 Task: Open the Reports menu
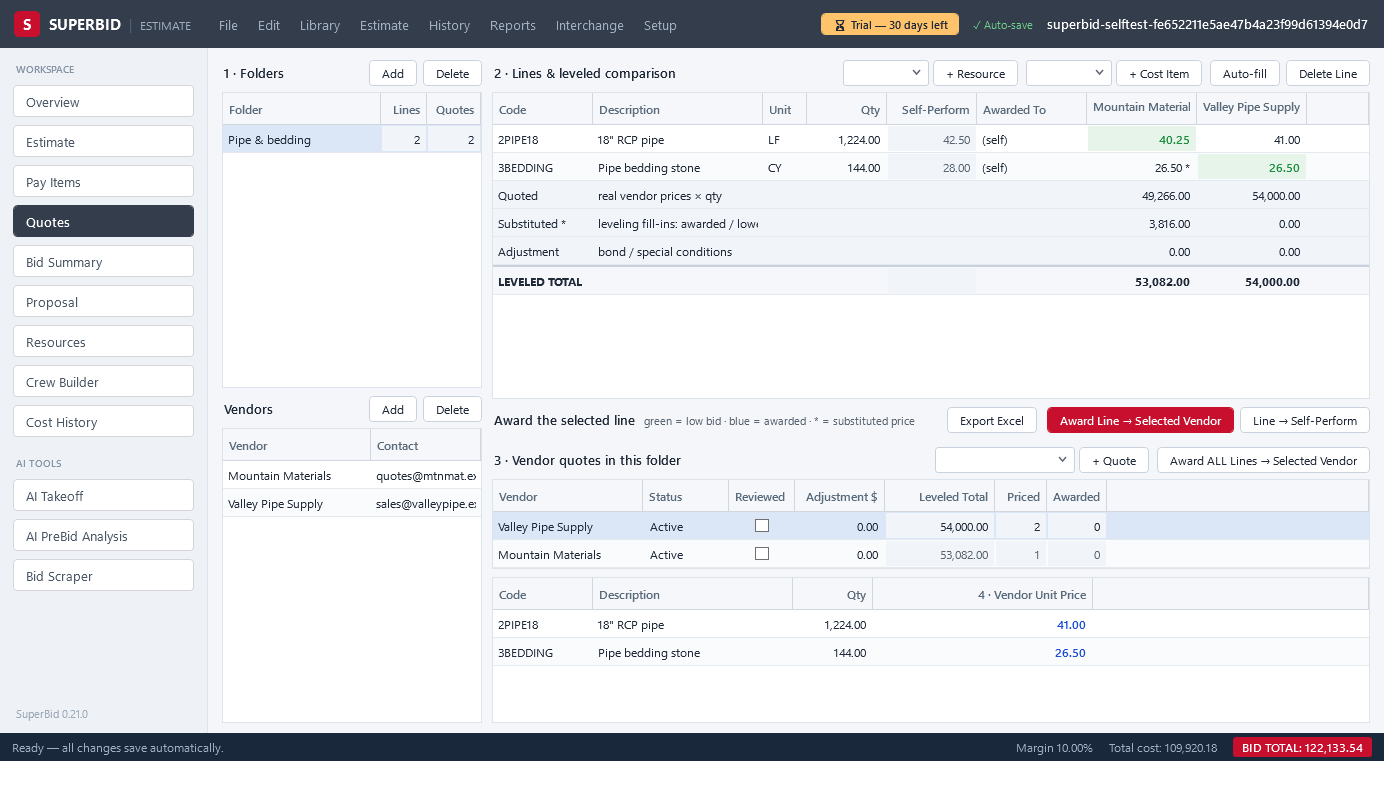[513, 25]
